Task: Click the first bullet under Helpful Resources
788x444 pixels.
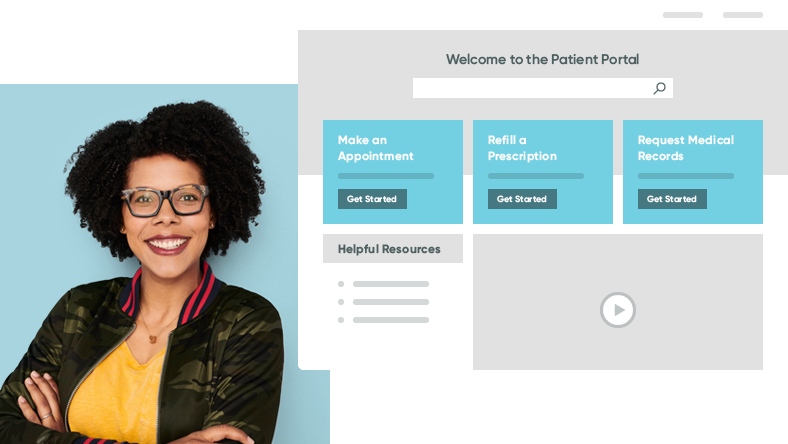Action: 341,284
